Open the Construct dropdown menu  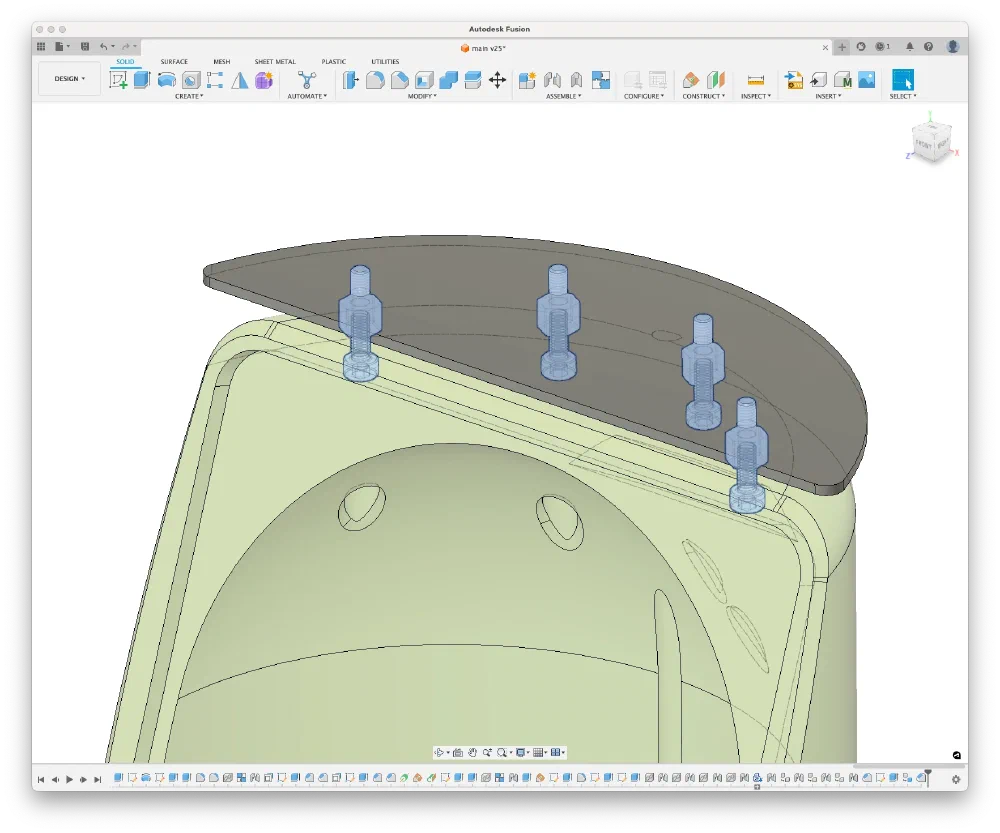pos(704,96)
